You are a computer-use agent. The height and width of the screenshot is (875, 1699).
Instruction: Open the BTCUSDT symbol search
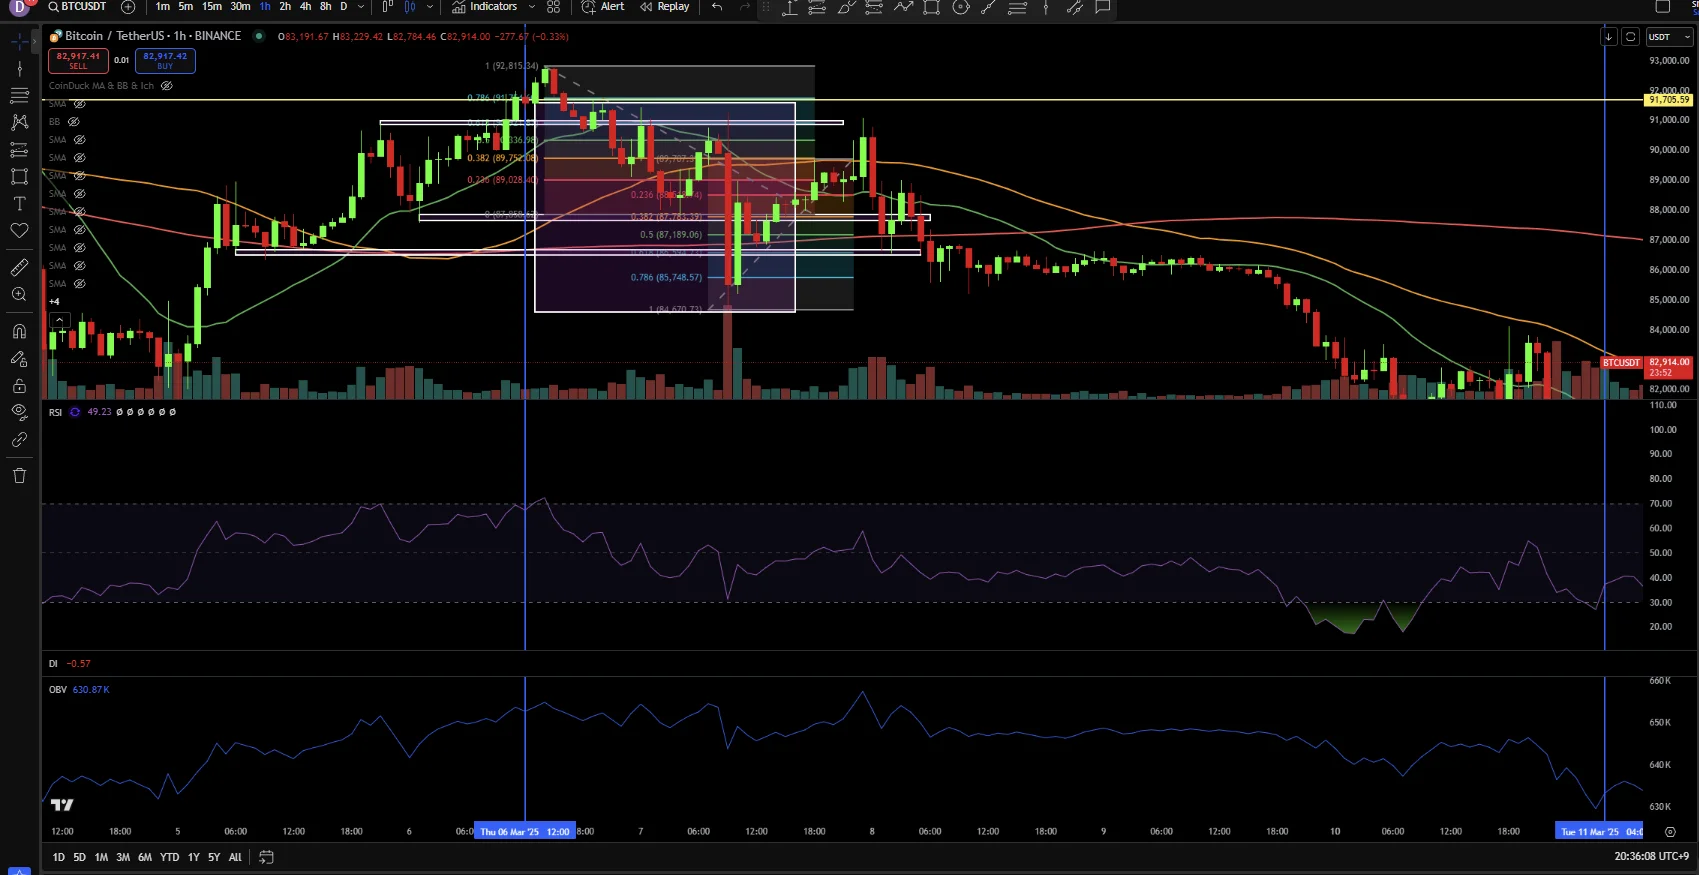tap(77, 7)
